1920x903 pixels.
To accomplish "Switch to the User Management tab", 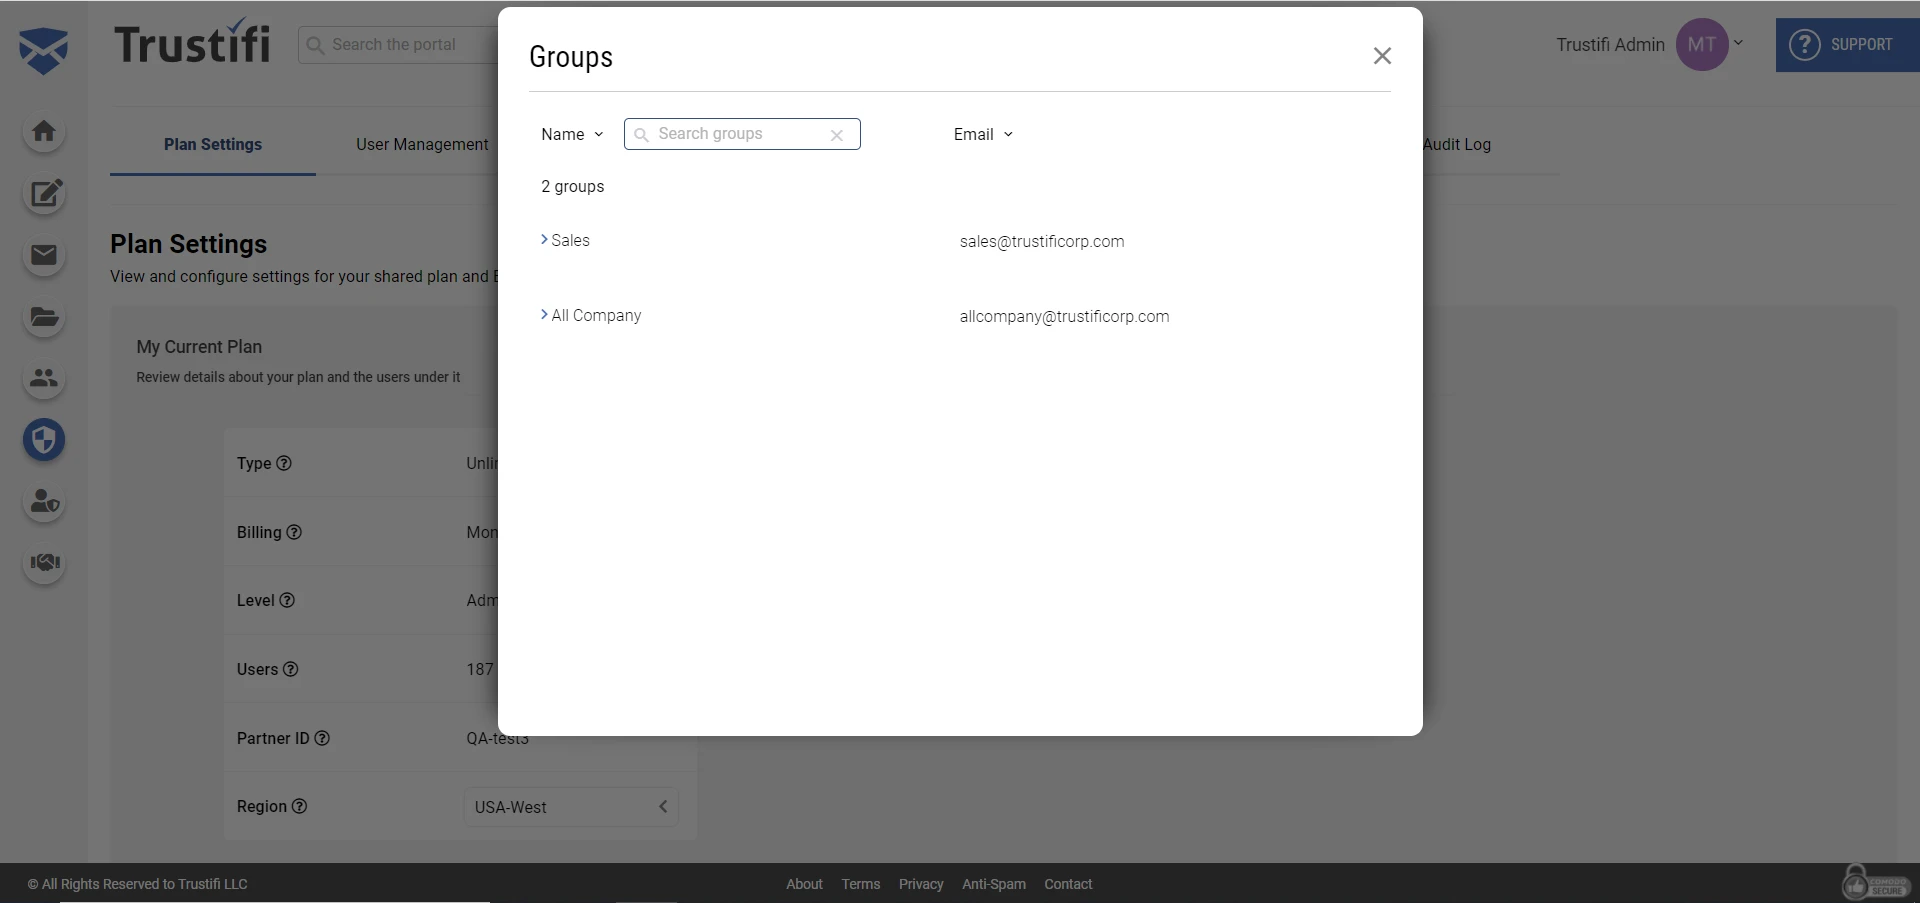I will click(423, 144).
